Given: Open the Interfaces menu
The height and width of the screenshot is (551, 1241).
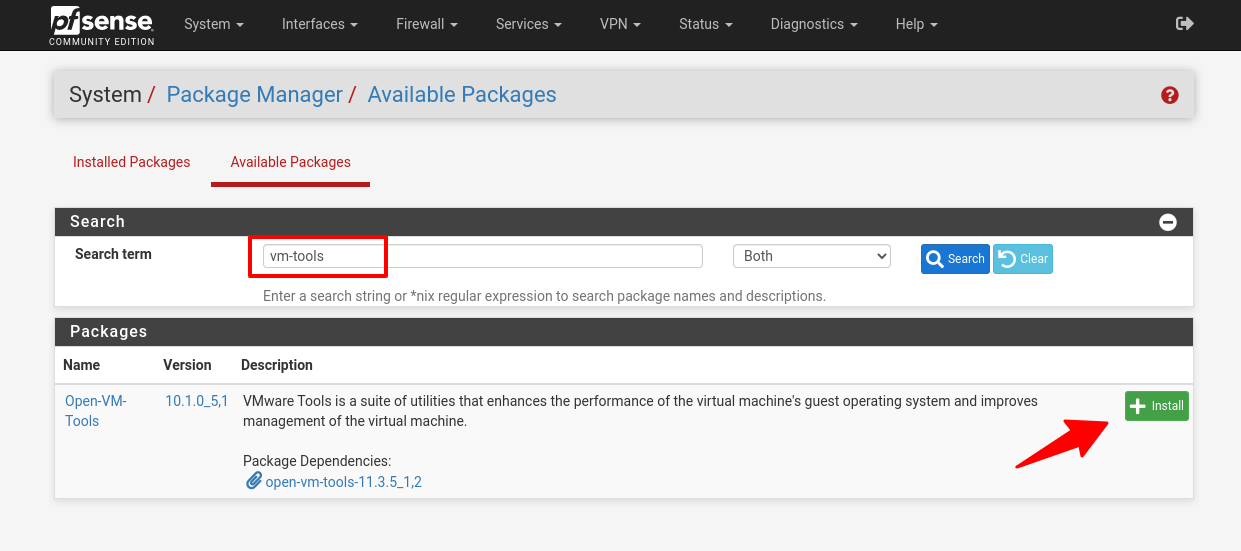Looking at the screenshot, I should pyautogui.click(x=320, y=24).
